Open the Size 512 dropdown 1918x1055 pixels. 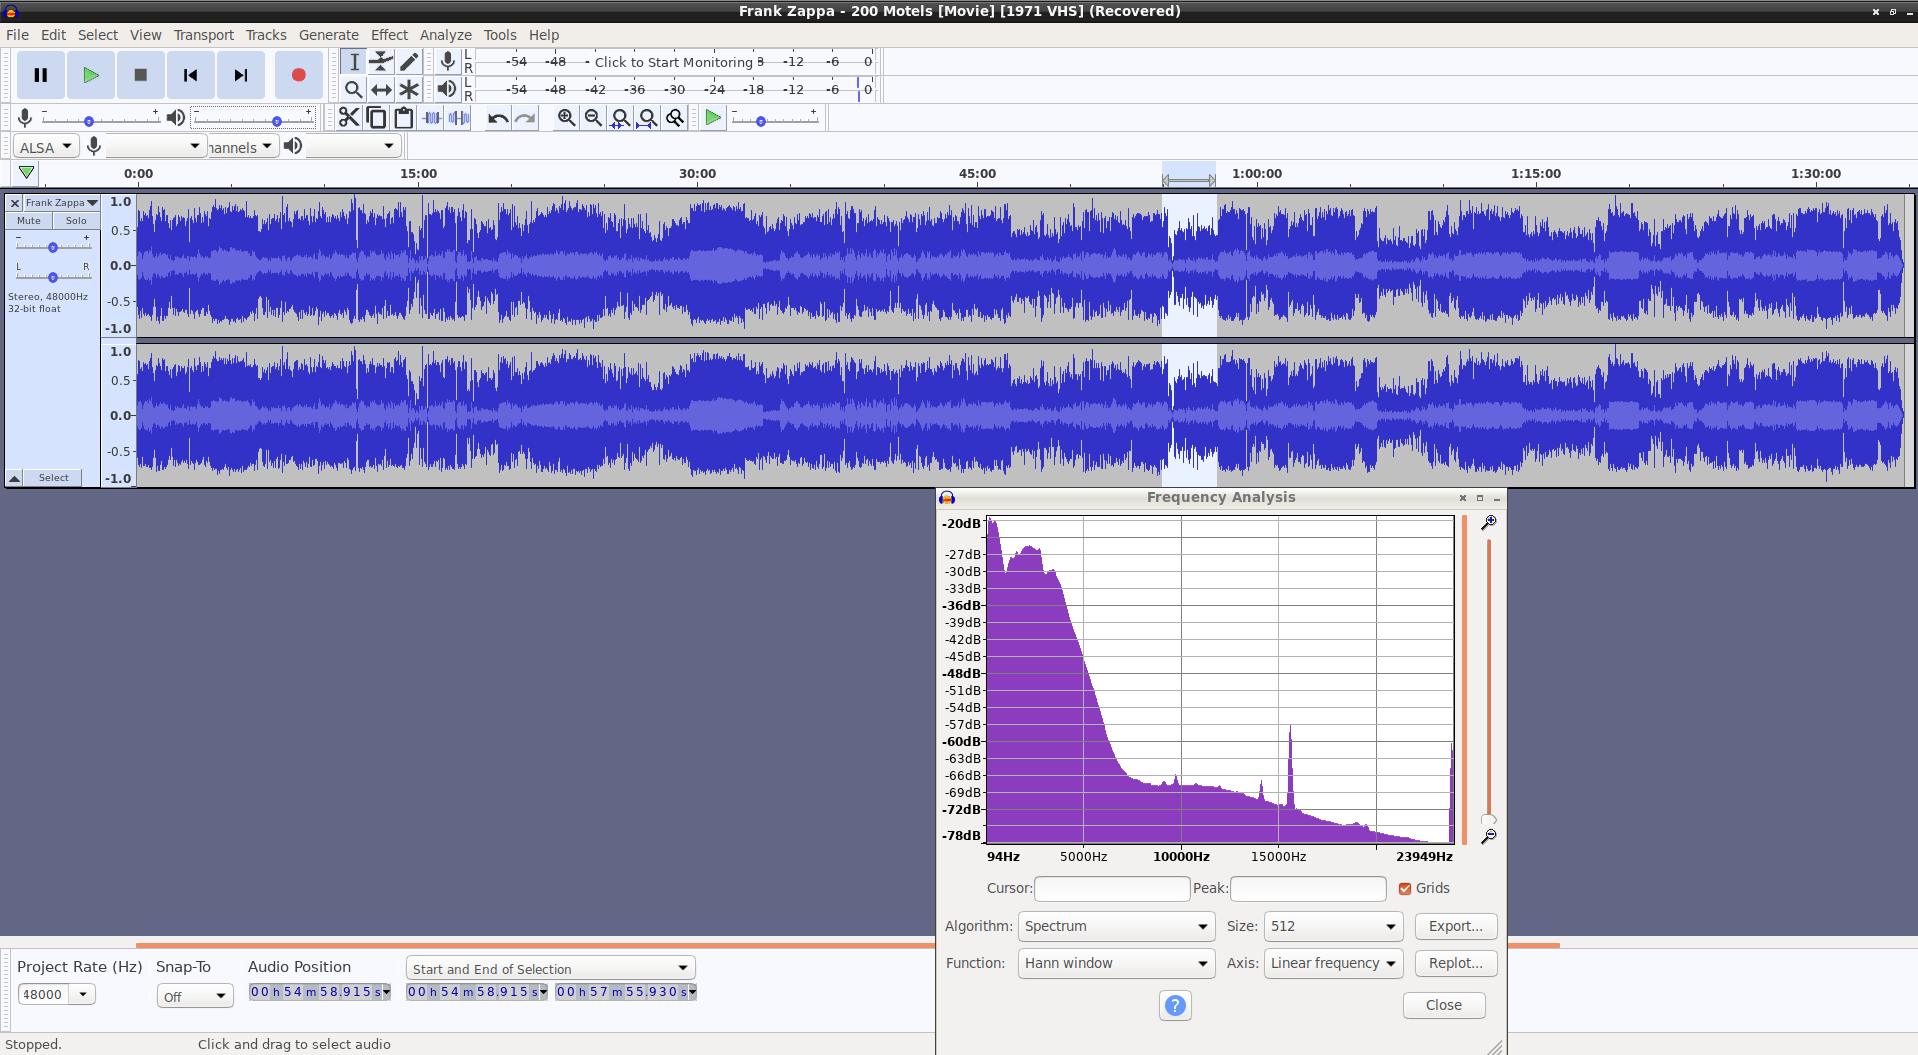1334,927
